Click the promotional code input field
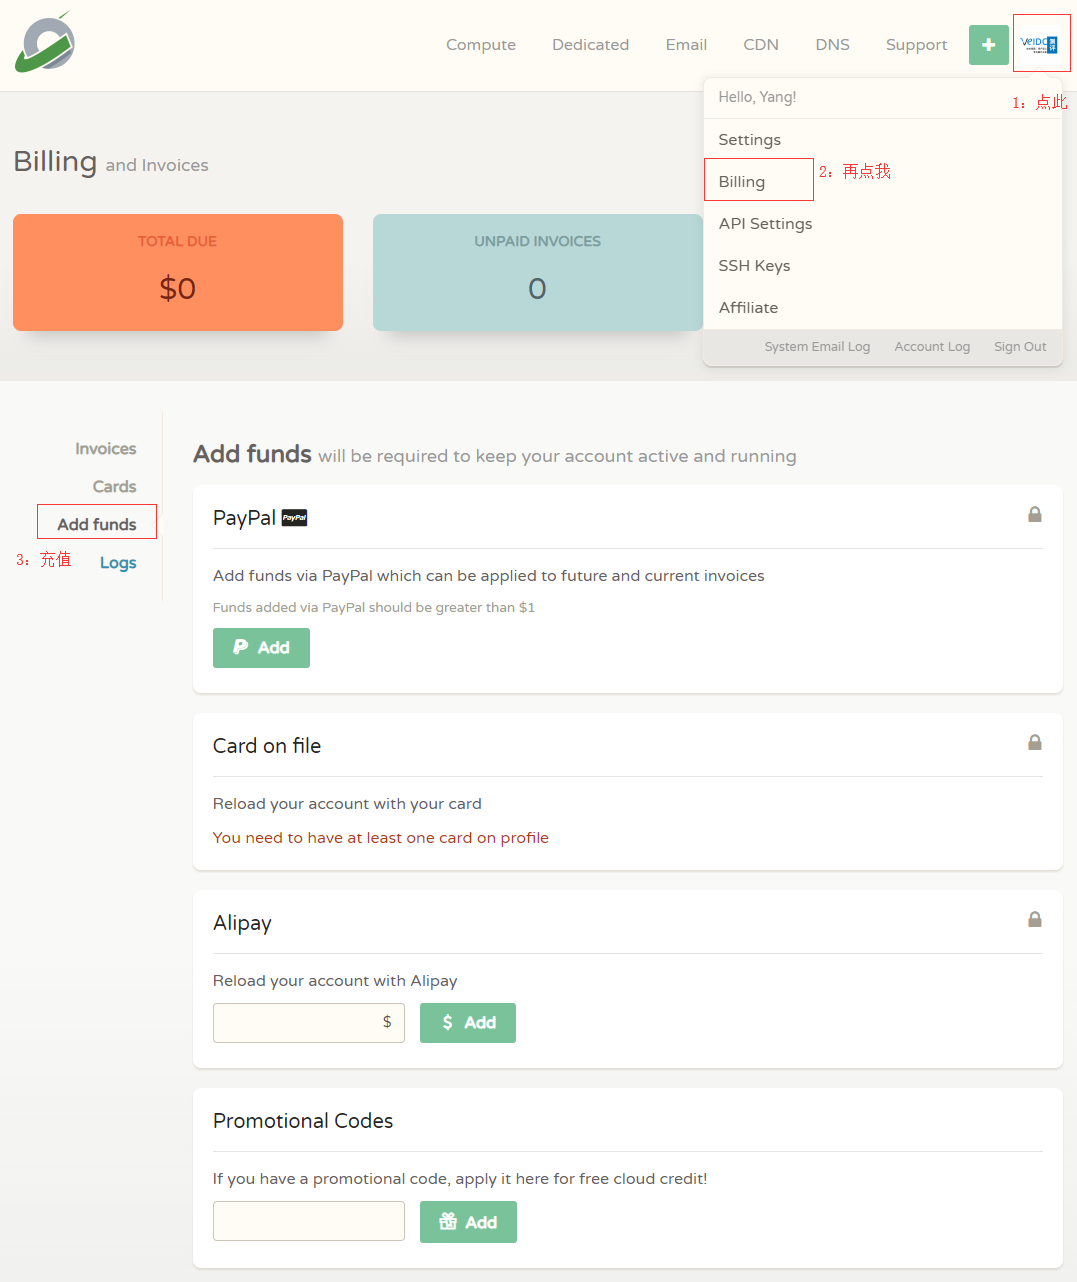Viewport: 1077px width, 1282px height. click(308, 1221)
